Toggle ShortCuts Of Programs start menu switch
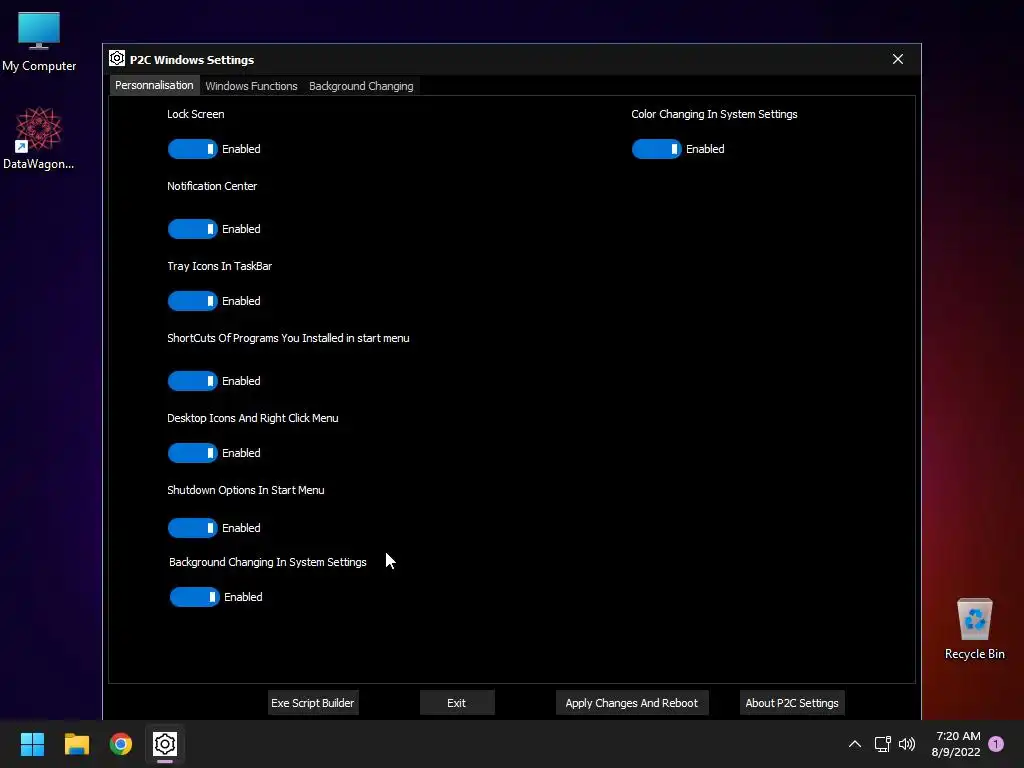The image size is (1024, 768). coord(193,381)
